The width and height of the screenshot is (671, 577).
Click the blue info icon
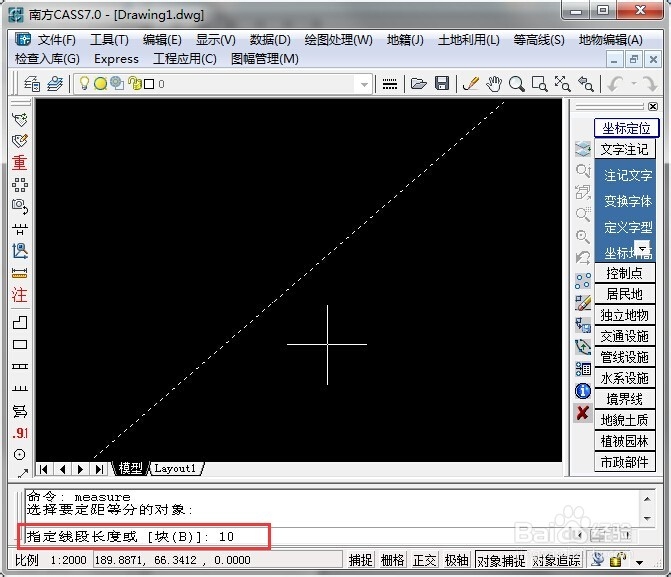[583, 390]
